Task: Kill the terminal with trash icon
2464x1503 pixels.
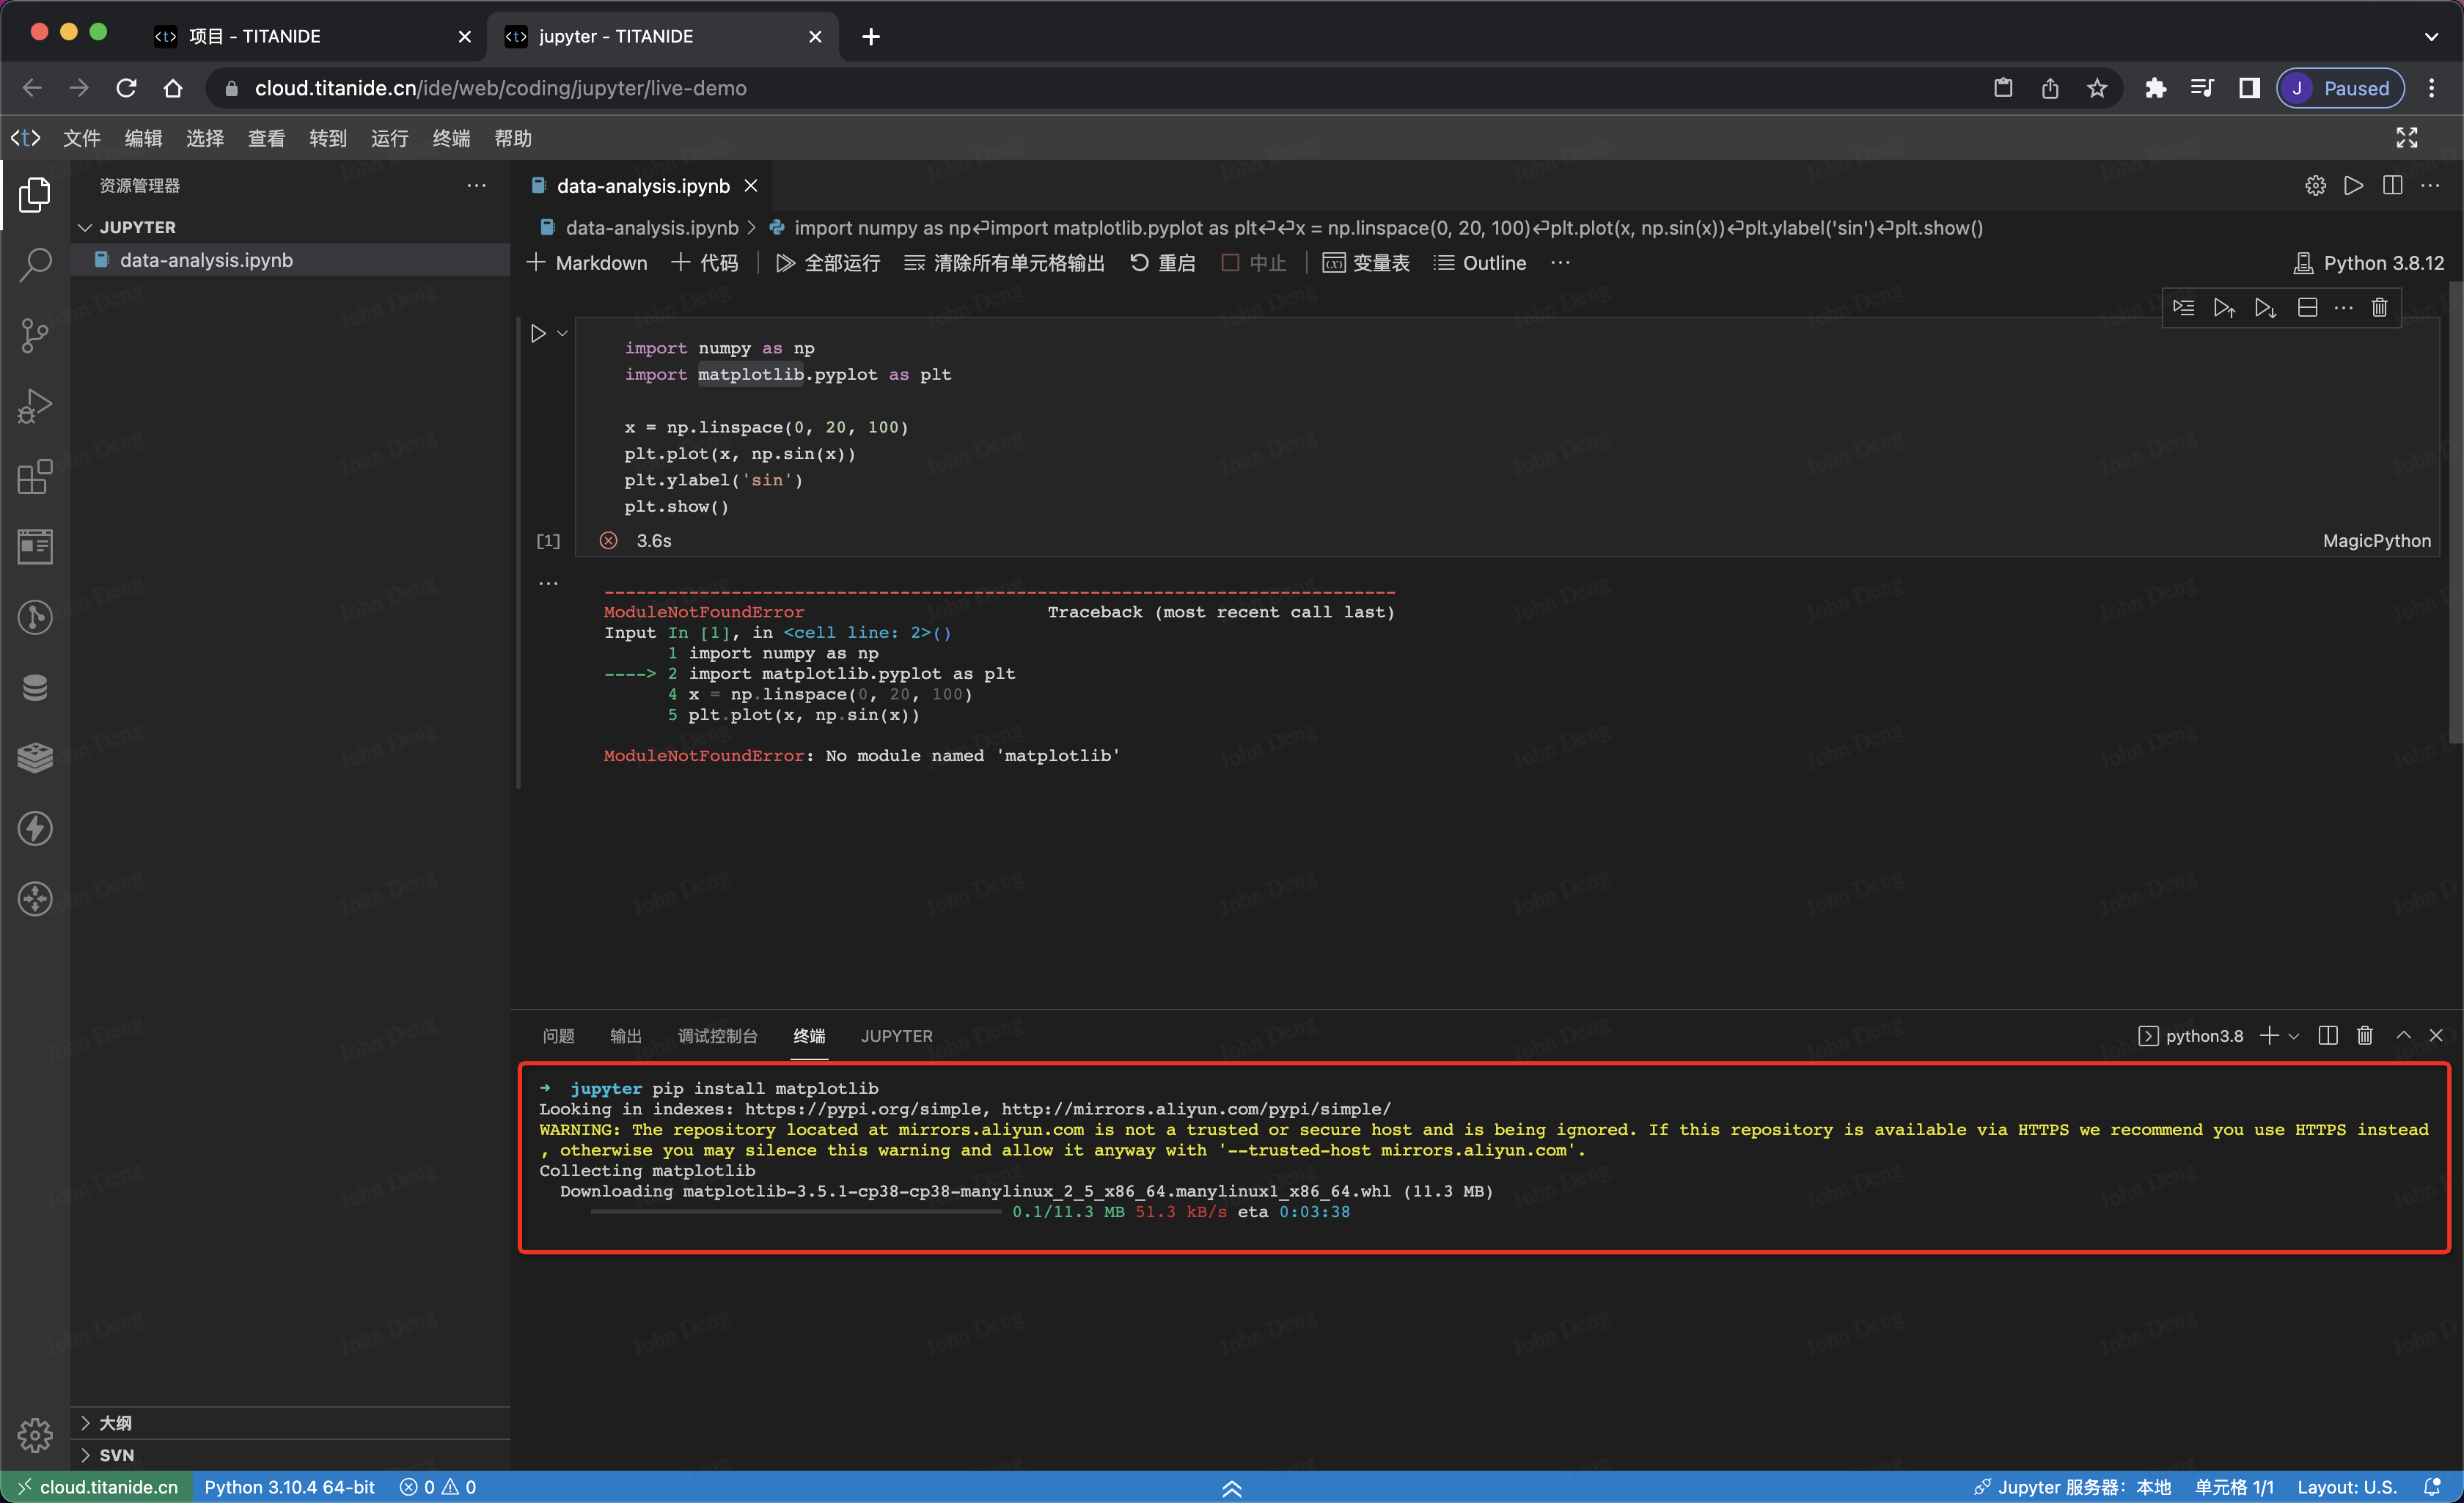Action: [2364, 1036]
